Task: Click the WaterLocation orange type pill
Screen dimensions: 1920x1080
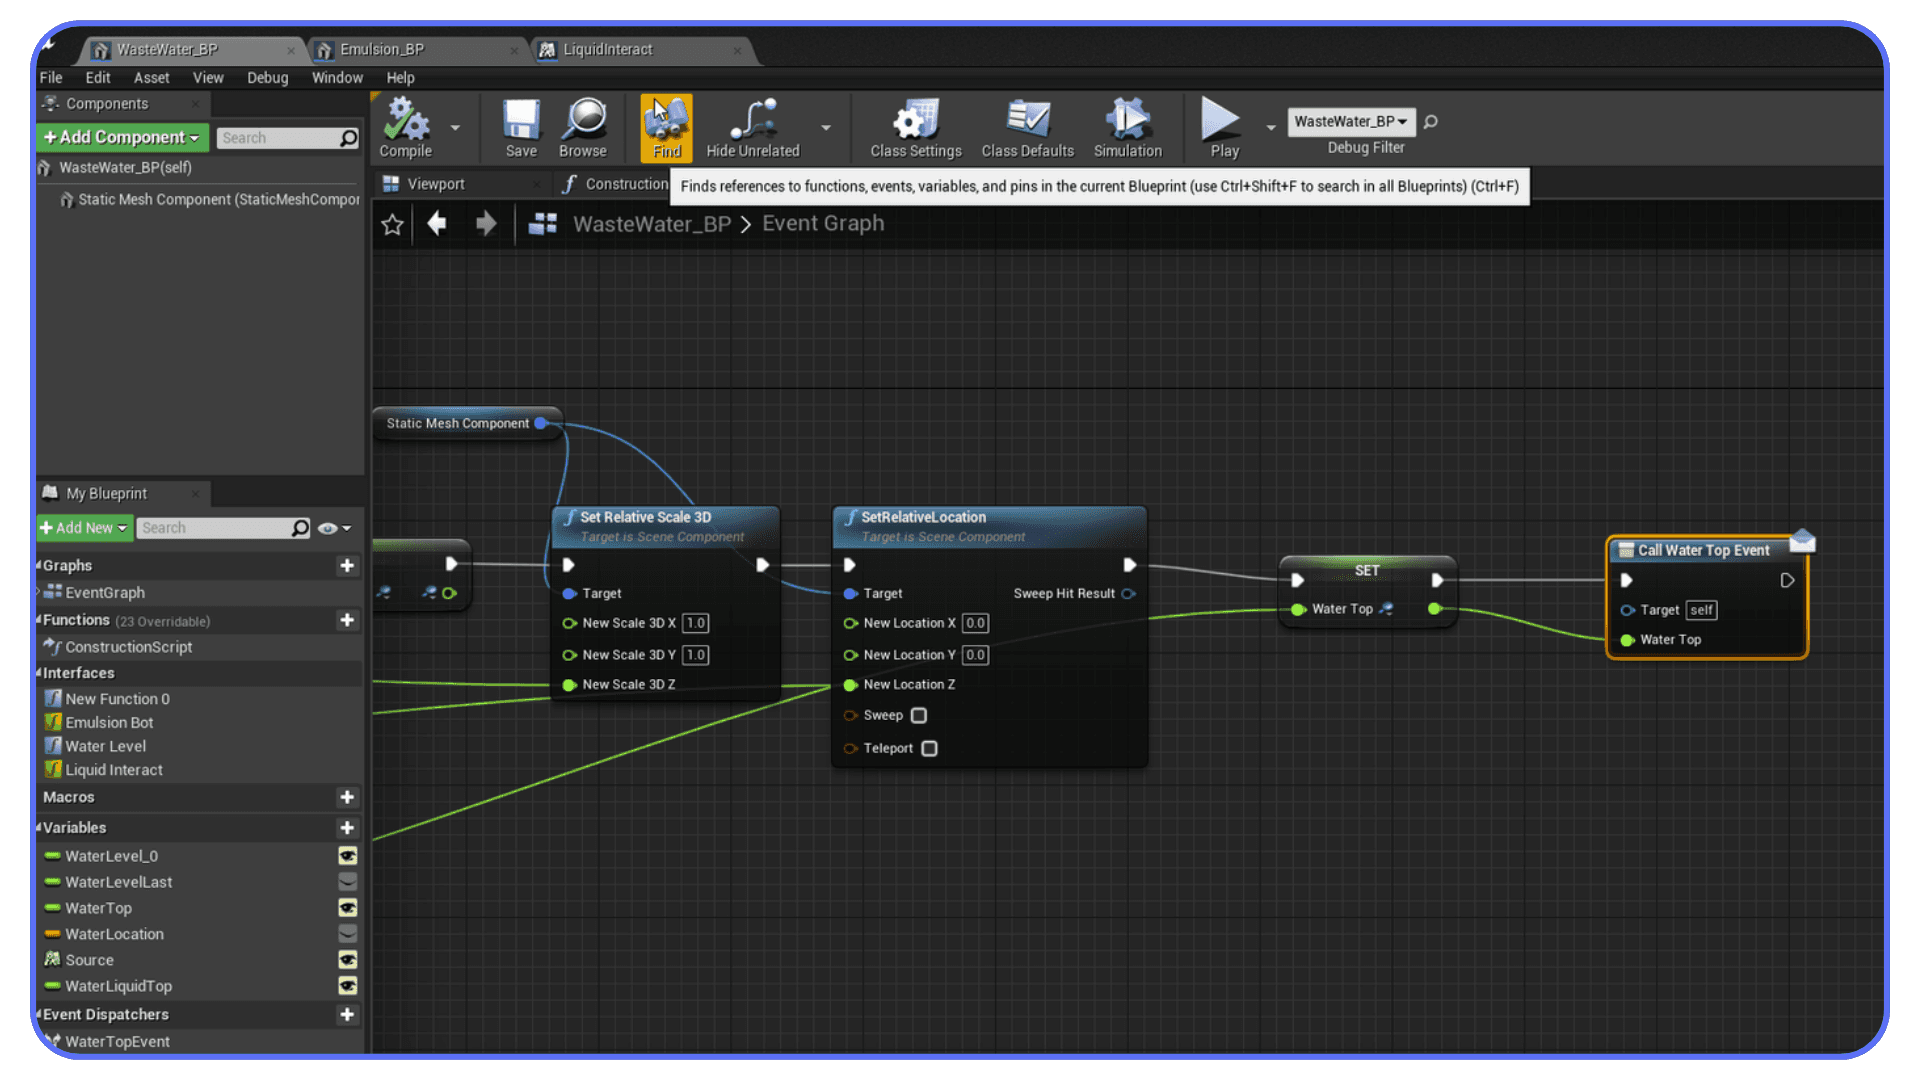Action: tap(53, 934)
